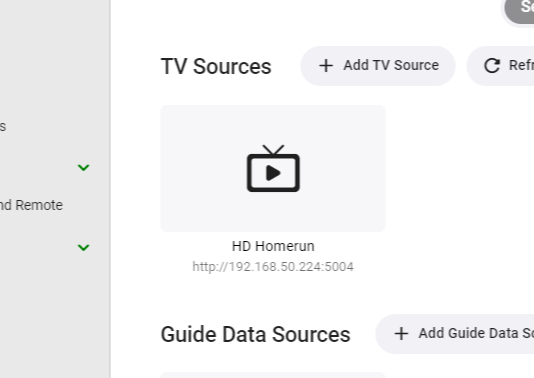Click the gray rounded button at top right
Image resolution: width=534 pixels, height=378 pixels.
point(519,10)
